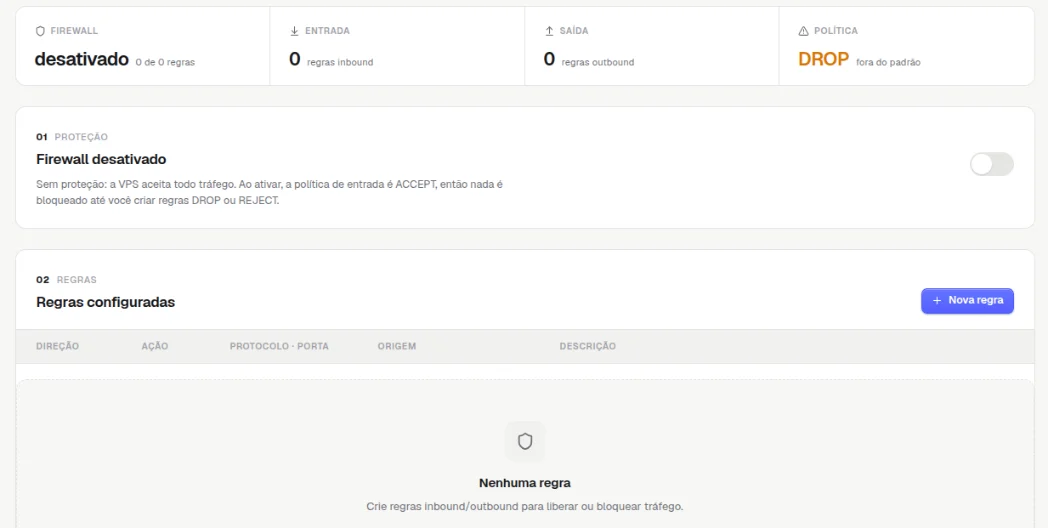Click the orange DROP policy value
This screenshot has width=1048, height=528.
823,59
